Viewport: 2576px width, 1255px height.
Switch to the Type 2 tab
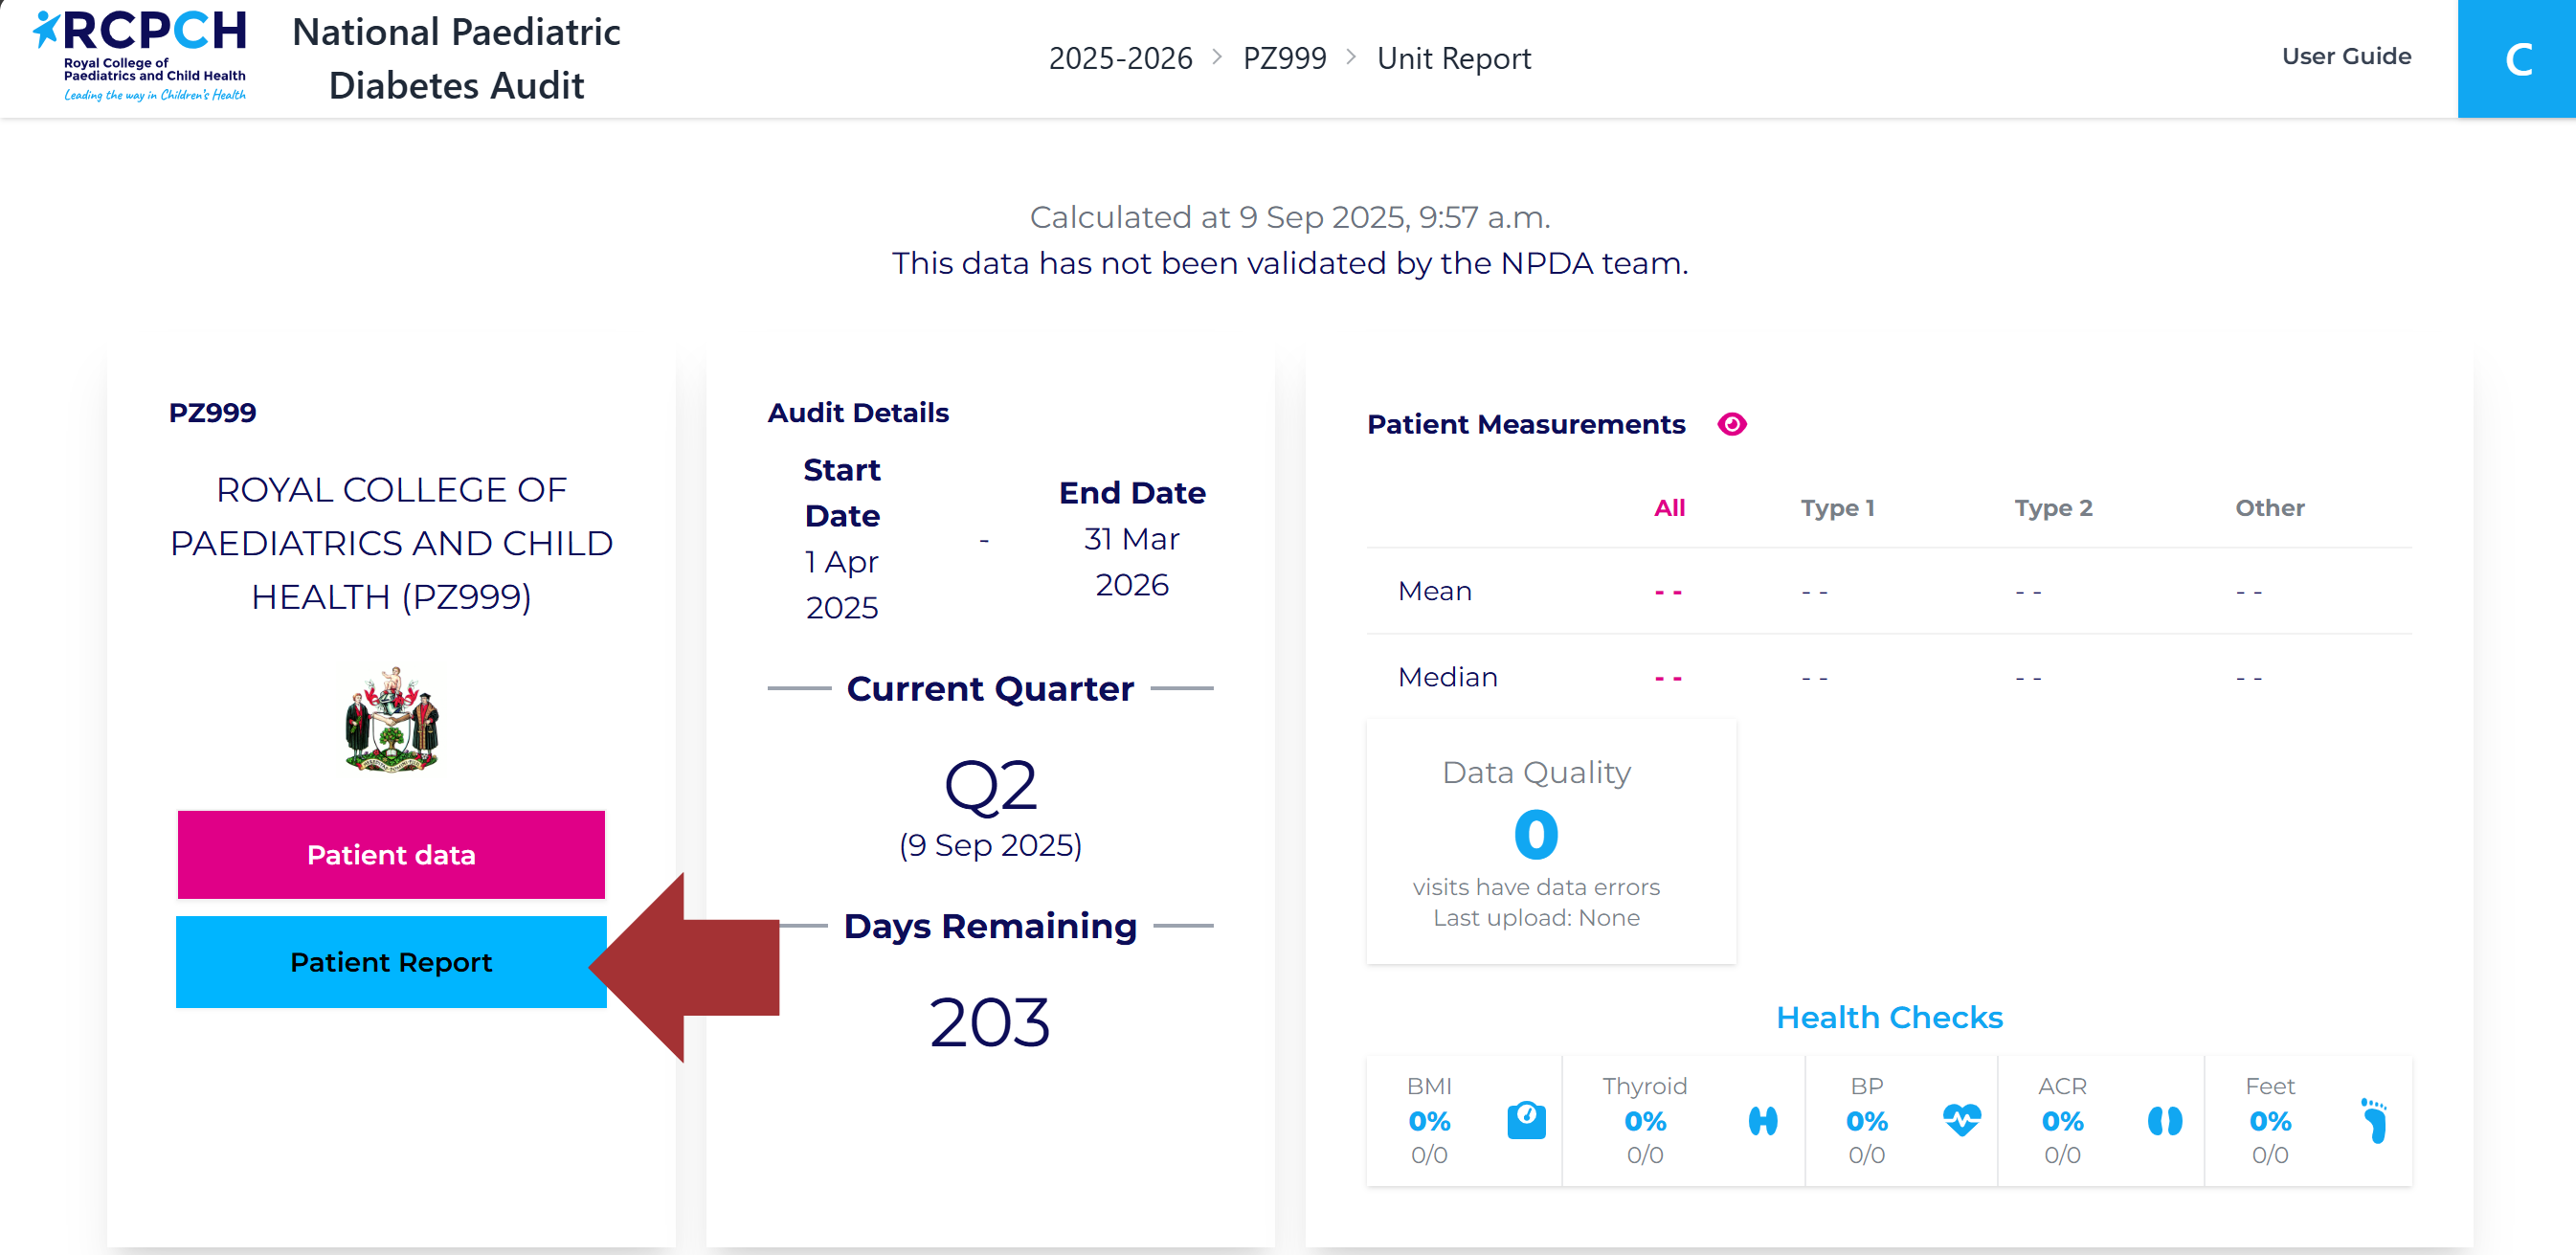click(2052, 508)
